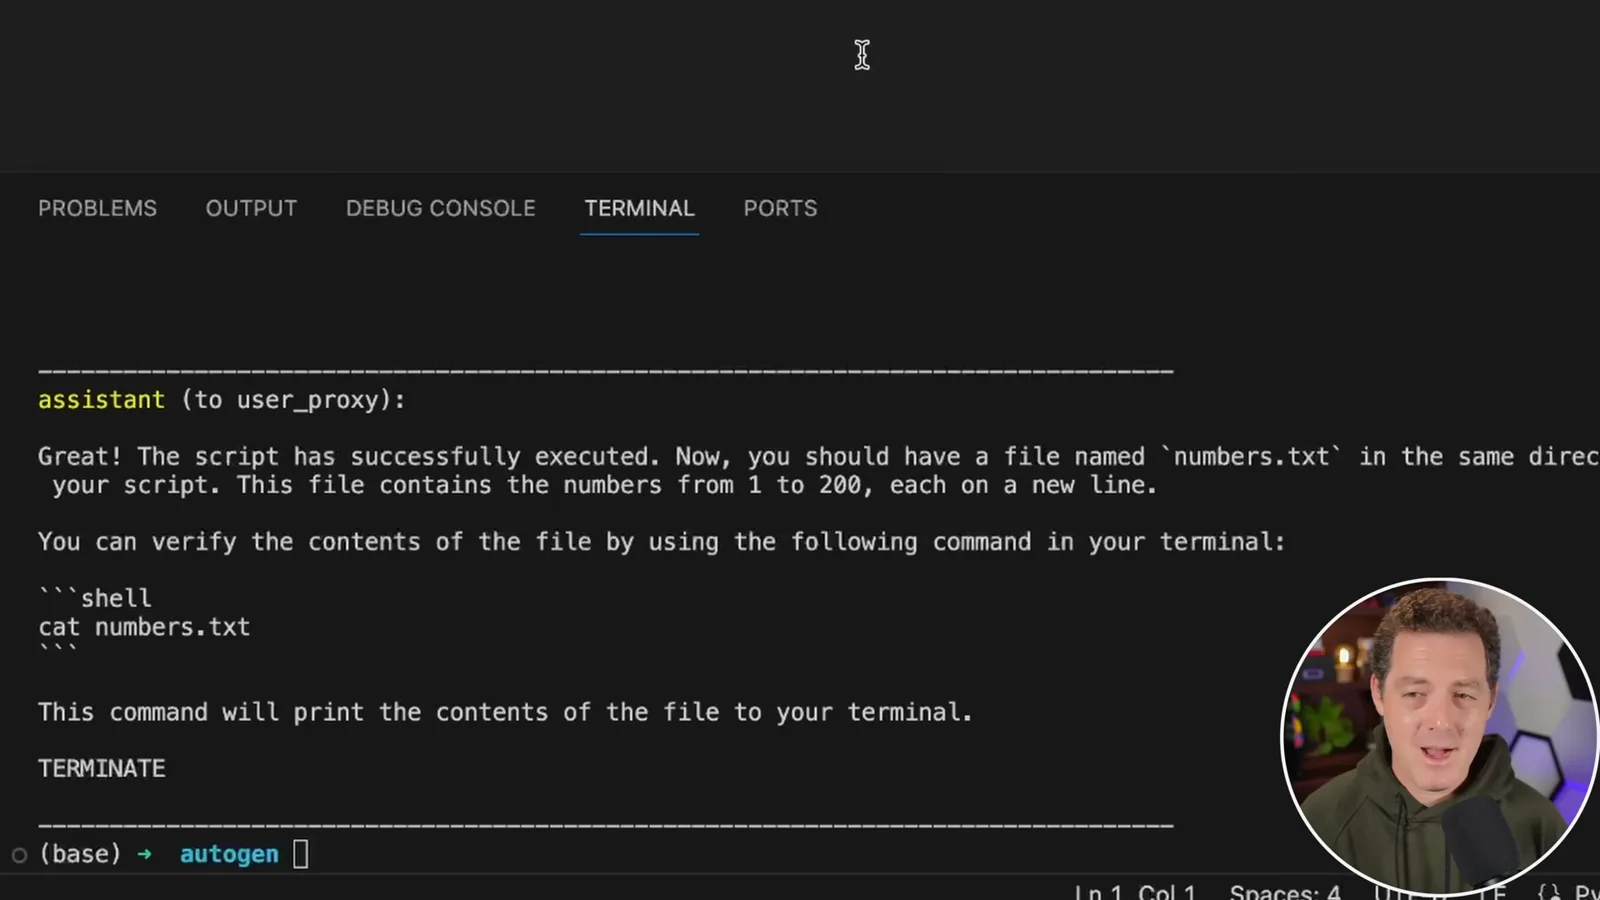Image resolution: width=1600 pixels, height=900 pixels.
Task: Click the '(base)' conda environment label
Action: pyautogui.click(x=80, y=854)
